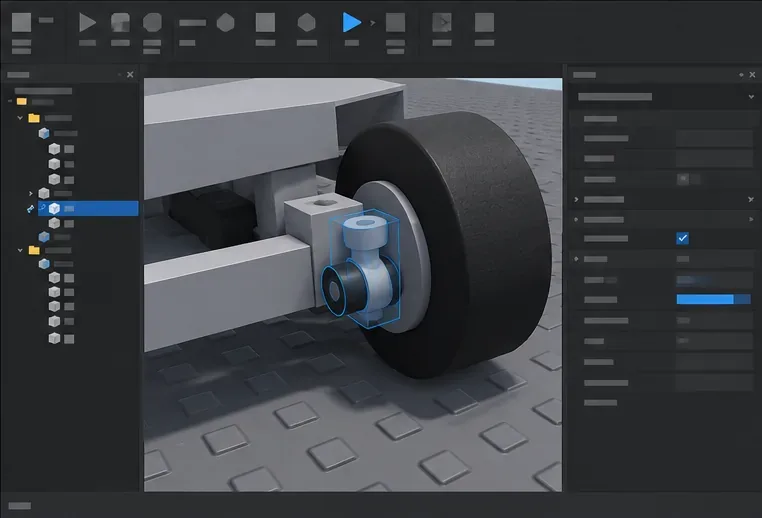The width and height of the screenshot is (762, 518).
Task: Start the simulation with the blue play arrow
Action: pos(351,22)
